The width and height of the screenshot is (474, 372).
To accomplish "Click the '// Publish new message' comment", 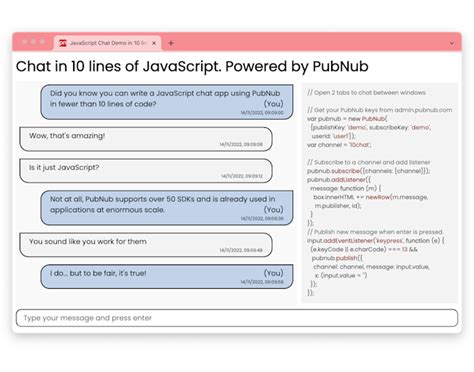I will click(x=375, y=232).
